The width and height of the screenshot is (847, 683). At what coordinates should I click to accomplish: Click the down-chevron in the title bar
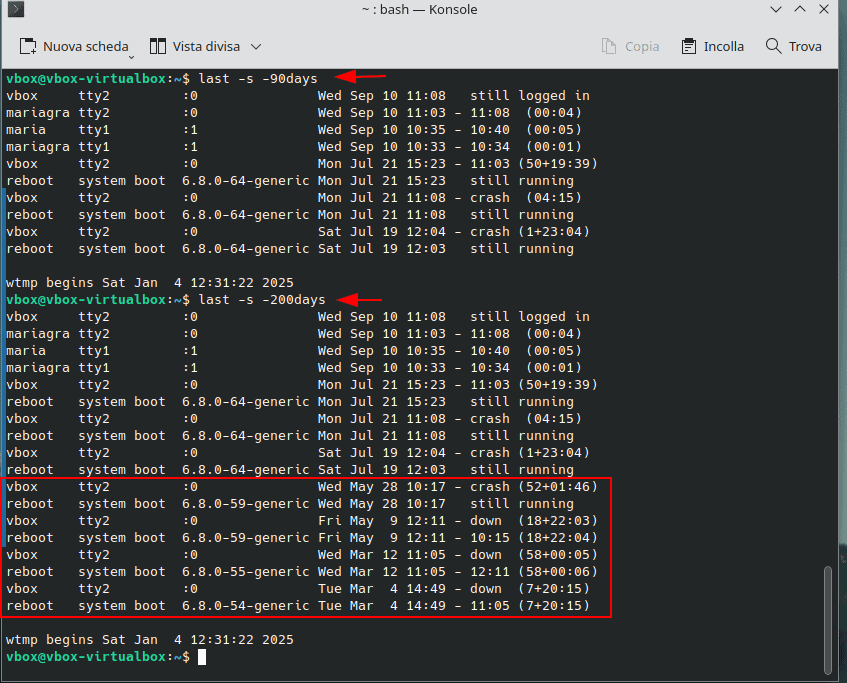[775, 9]
